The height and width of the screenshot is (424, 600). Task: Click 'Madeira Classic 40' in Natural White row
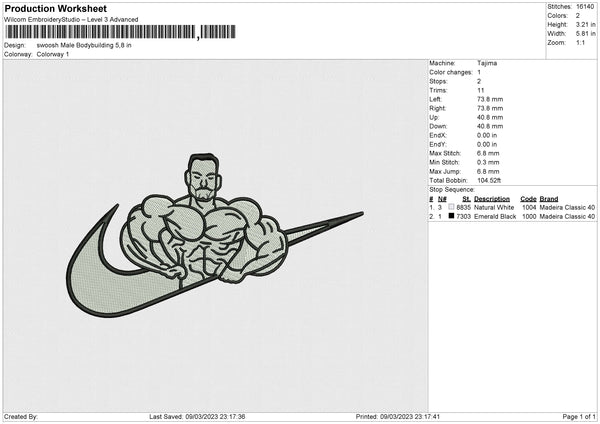567,207
